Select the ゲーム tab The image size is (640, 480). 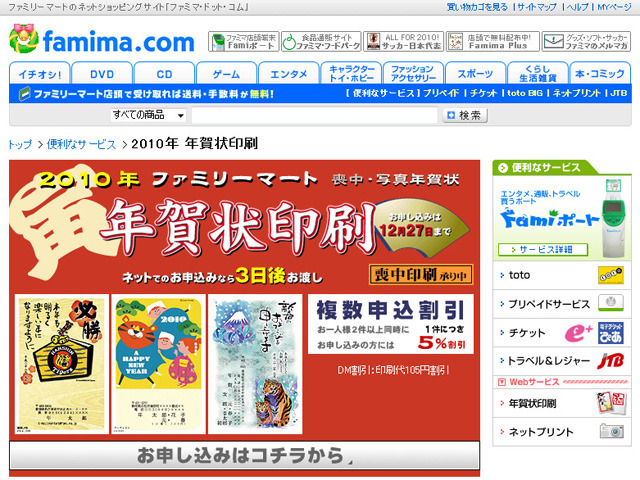(225, 74)
